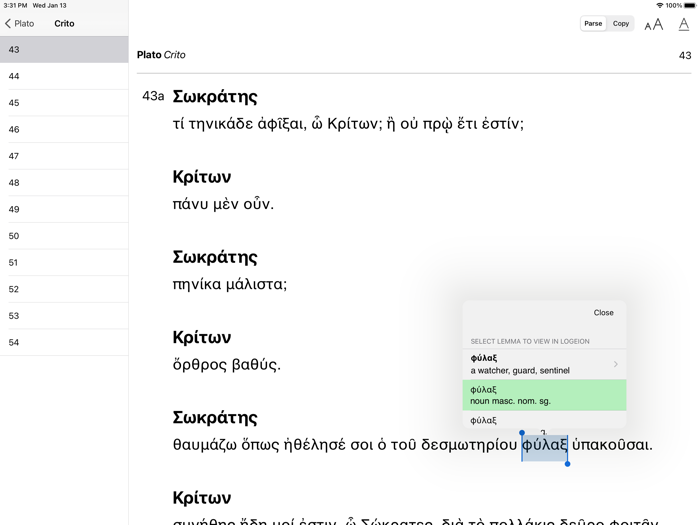Select section 54 in the sidebar
The height and width of the screenshot is (525, 700).
64,342
